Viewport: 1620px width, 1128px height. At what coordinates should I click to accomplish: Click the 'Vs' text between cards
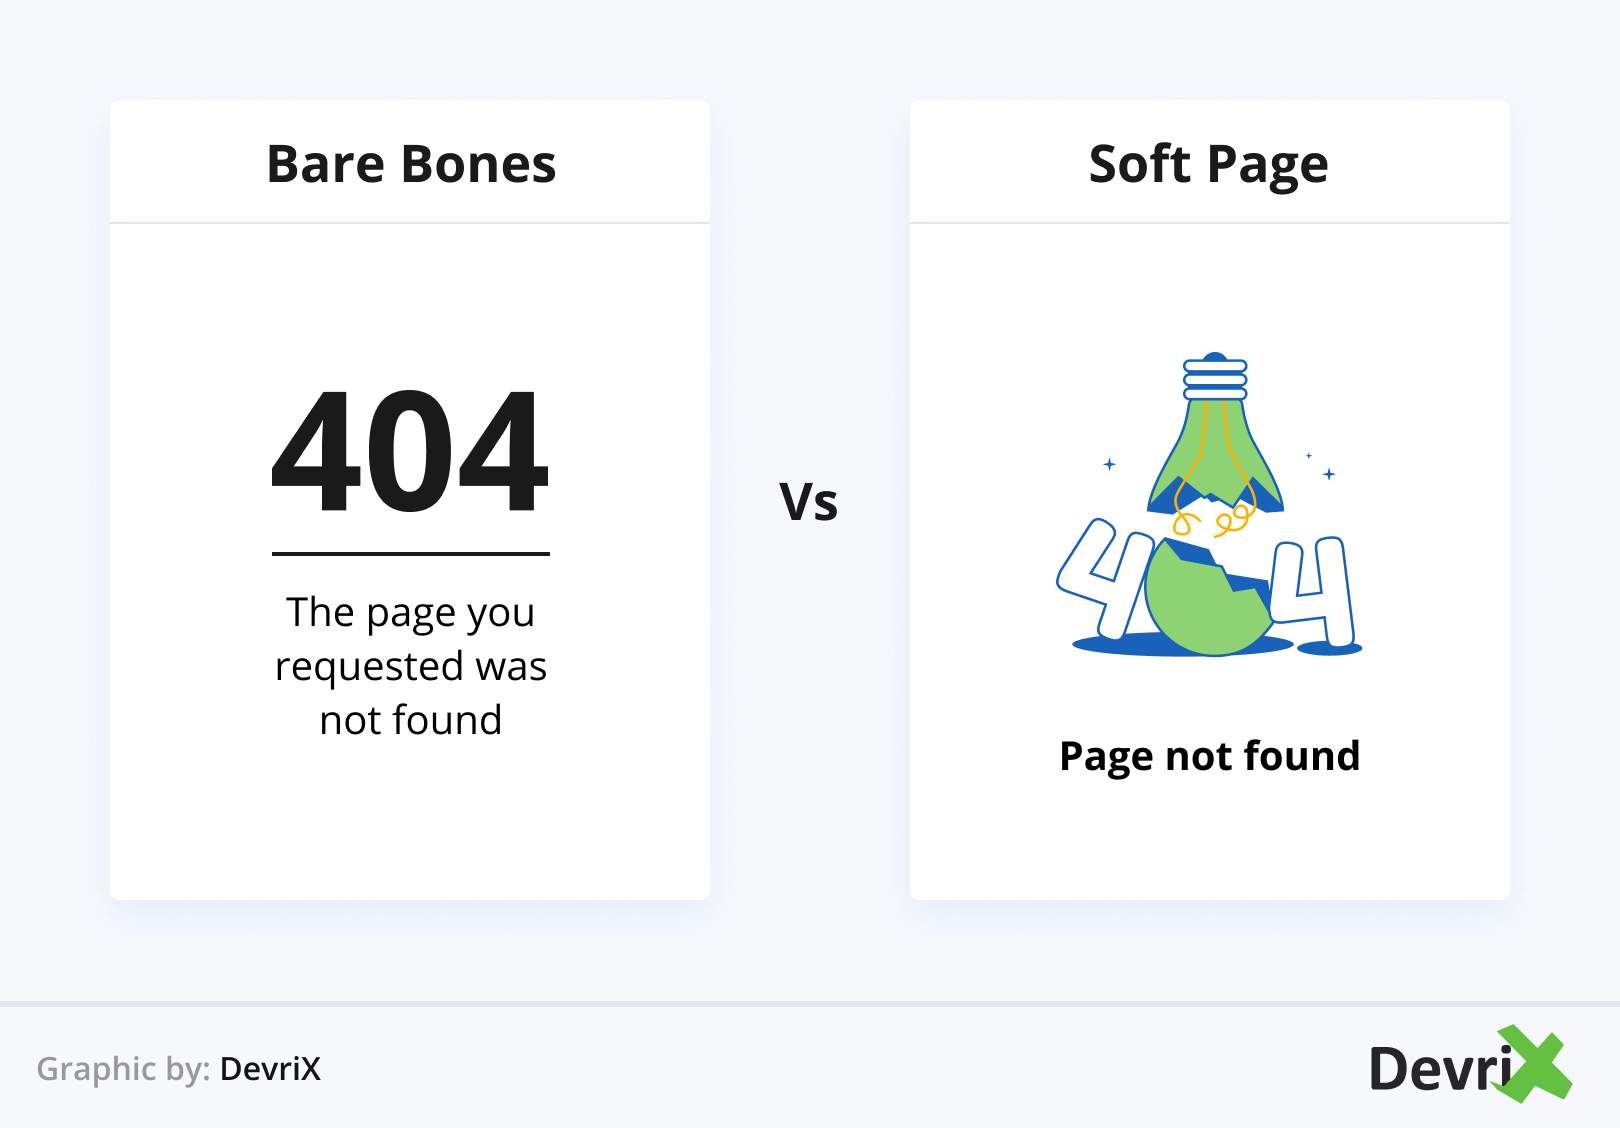click(809, 502)
